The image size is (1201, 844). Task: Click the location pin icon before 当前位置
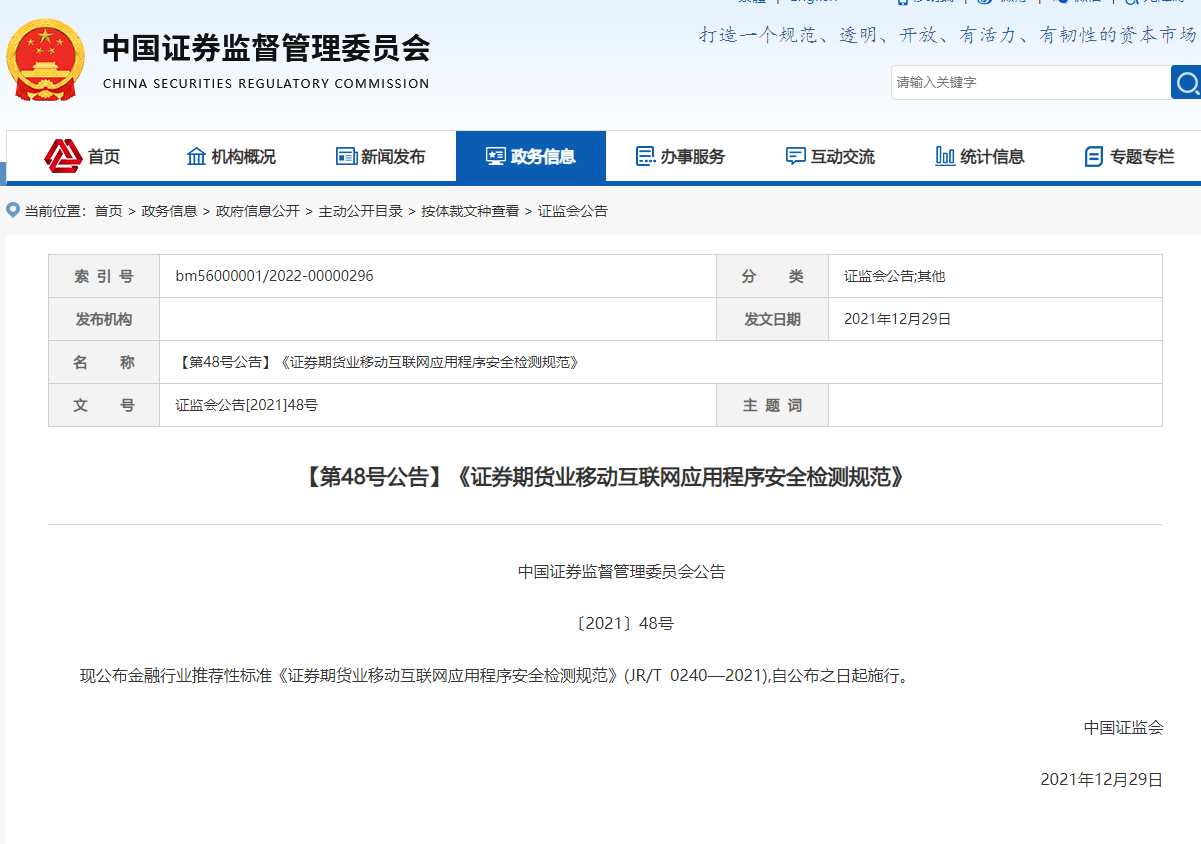13,210
